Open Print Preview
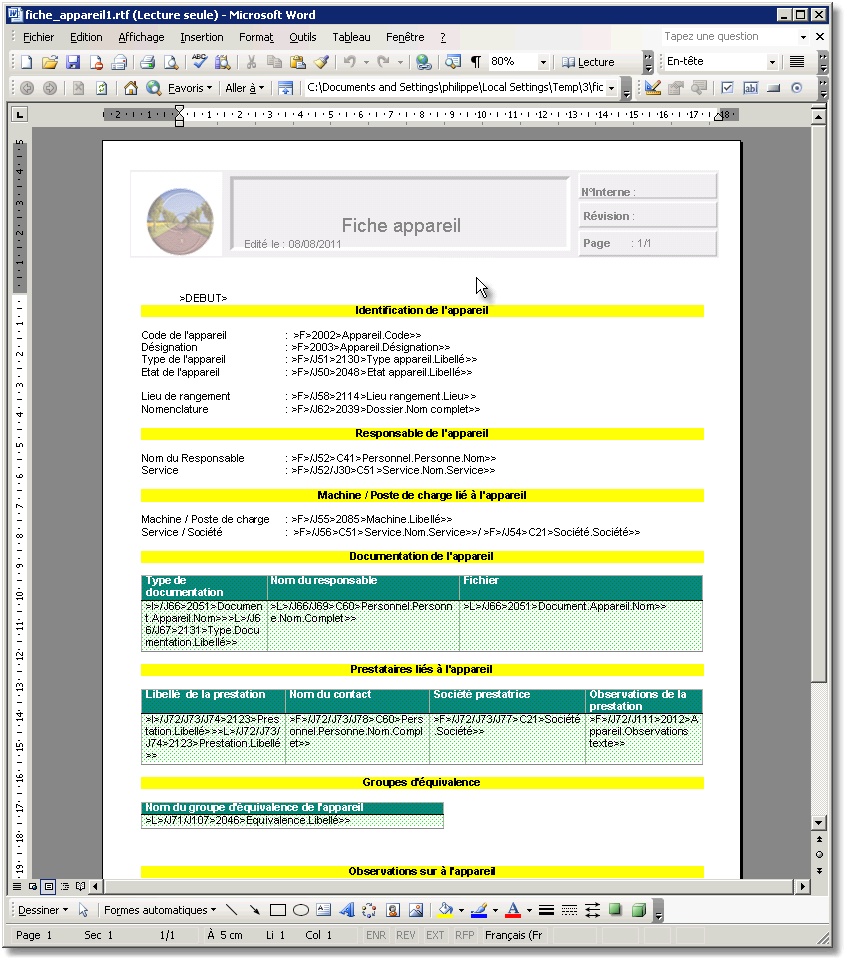This screenshot has height=962, width=847. tap(171, 62)
